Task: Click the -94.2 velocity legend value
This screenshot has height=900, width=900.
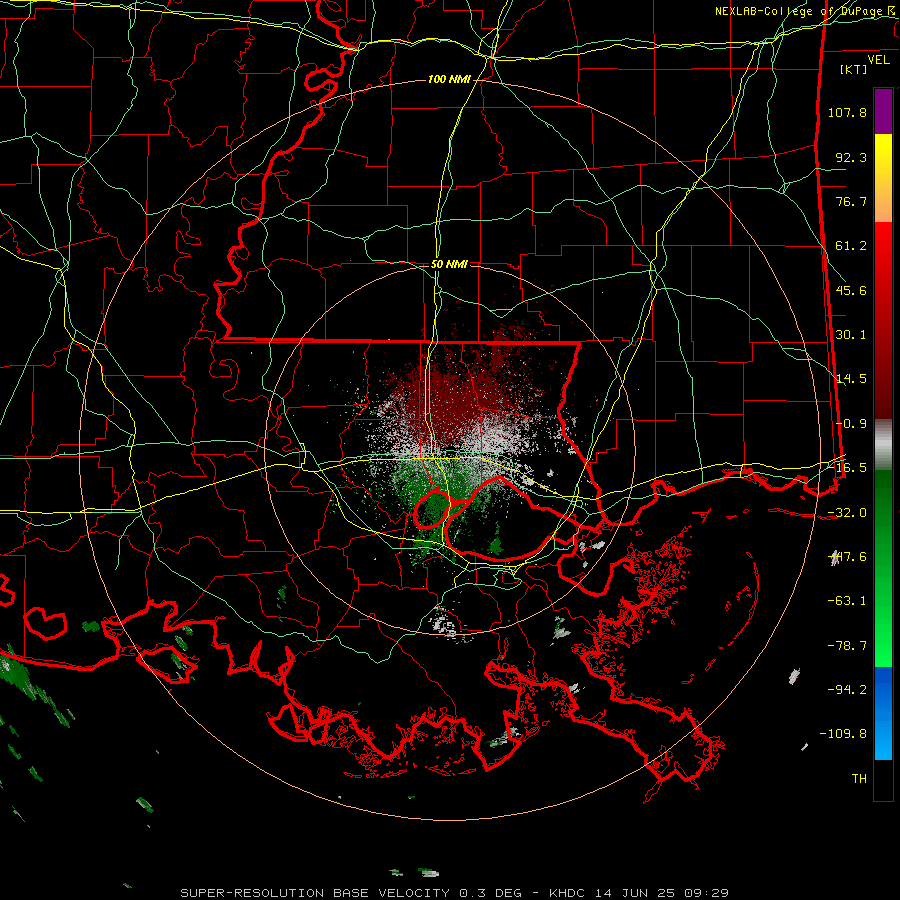Action: 847,689
